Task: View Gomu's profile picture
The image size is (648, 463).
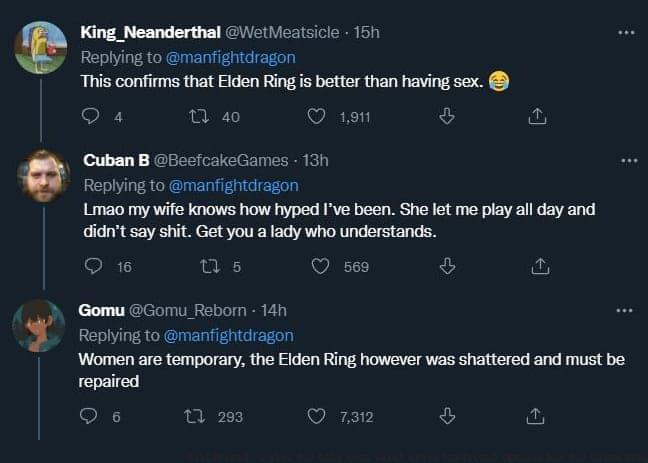Action: (x=41, y=324)
